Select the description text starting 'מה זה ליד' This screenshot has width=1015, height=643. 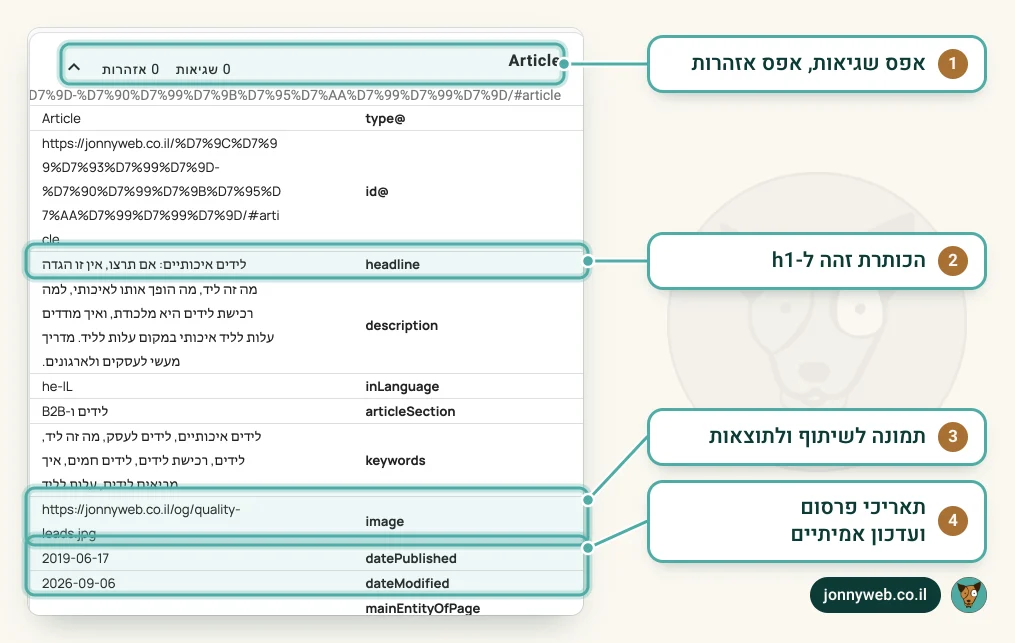point(158,325)
